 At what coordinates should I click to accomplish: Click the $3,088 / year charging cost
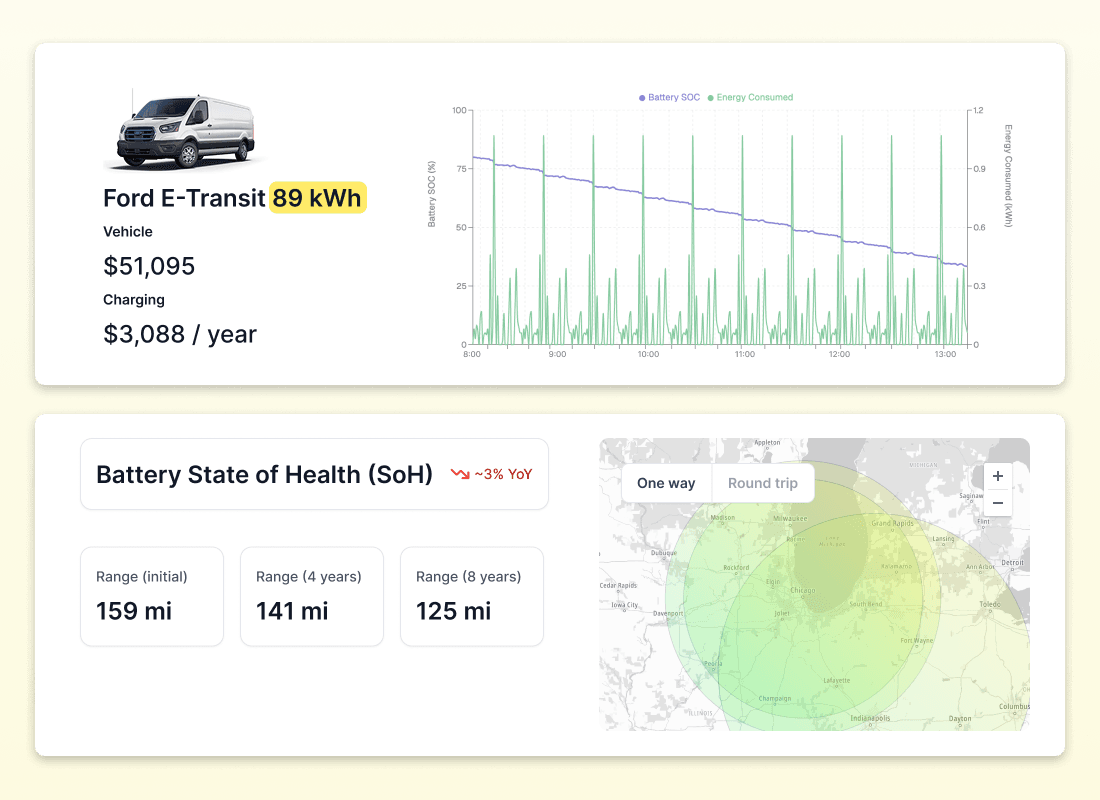point(180,334)
